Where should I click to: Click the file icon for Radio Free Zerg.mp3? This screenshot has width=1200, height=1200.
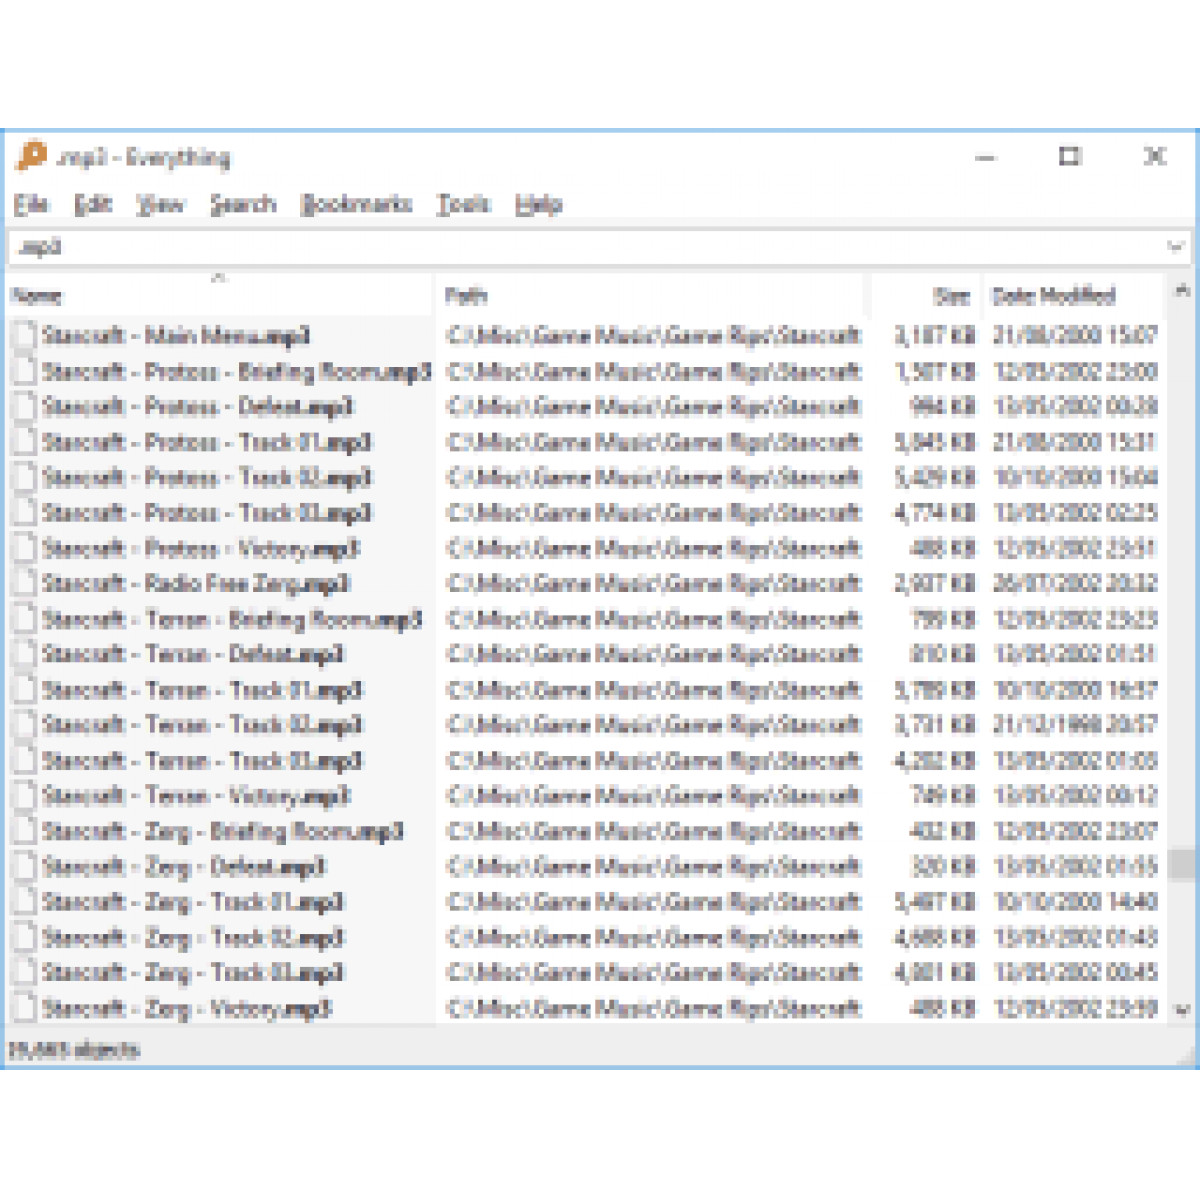point(25,583)
